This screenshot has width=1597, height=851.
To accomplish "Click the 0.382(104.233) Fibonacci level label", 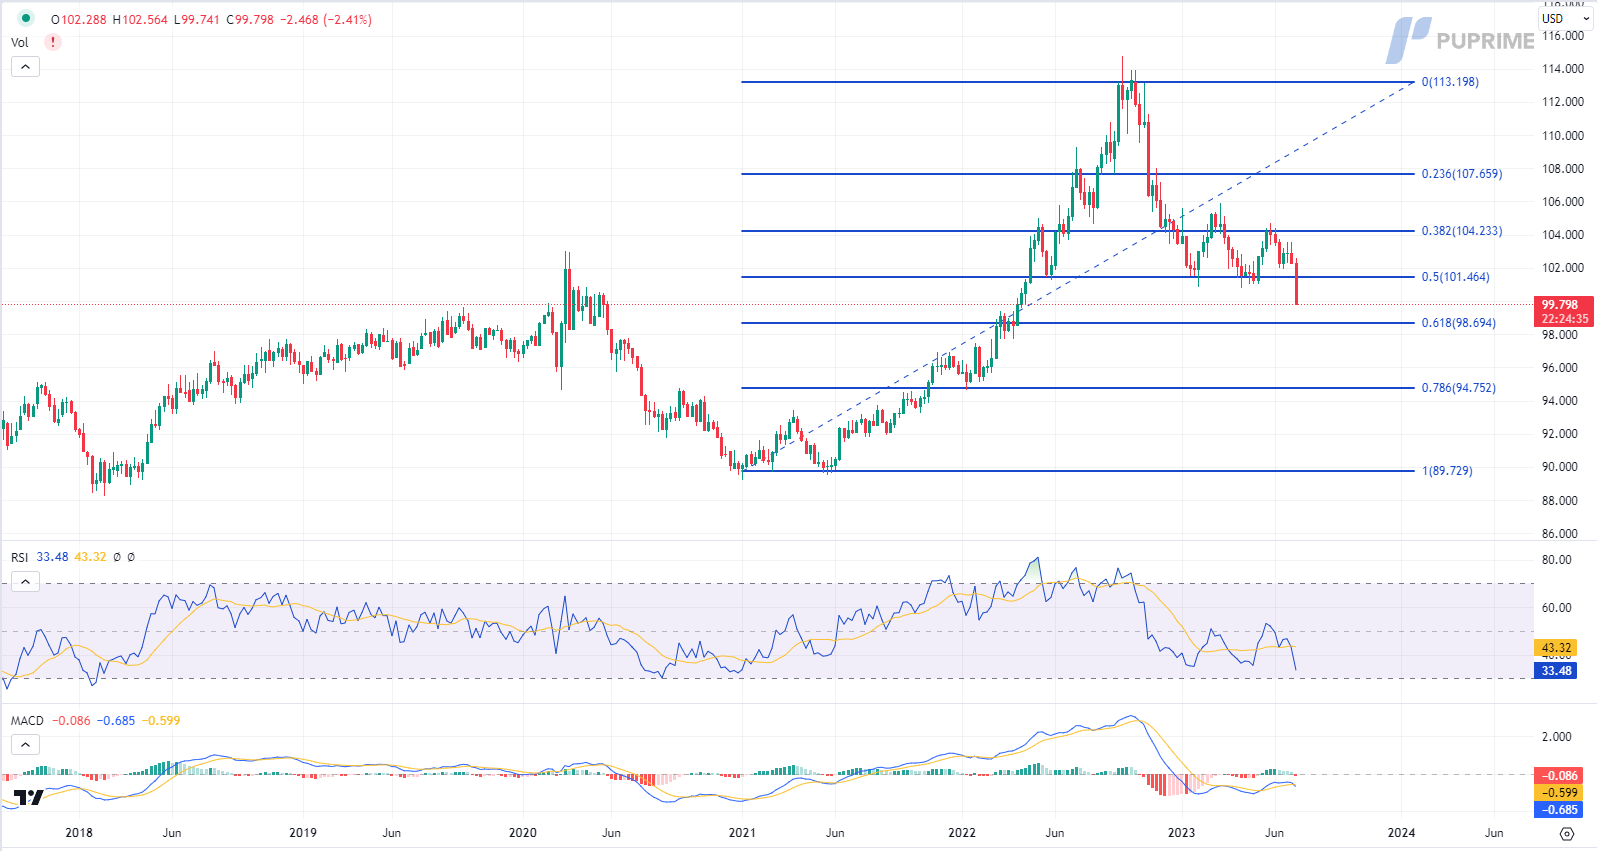I will [x=1462, y=231].
